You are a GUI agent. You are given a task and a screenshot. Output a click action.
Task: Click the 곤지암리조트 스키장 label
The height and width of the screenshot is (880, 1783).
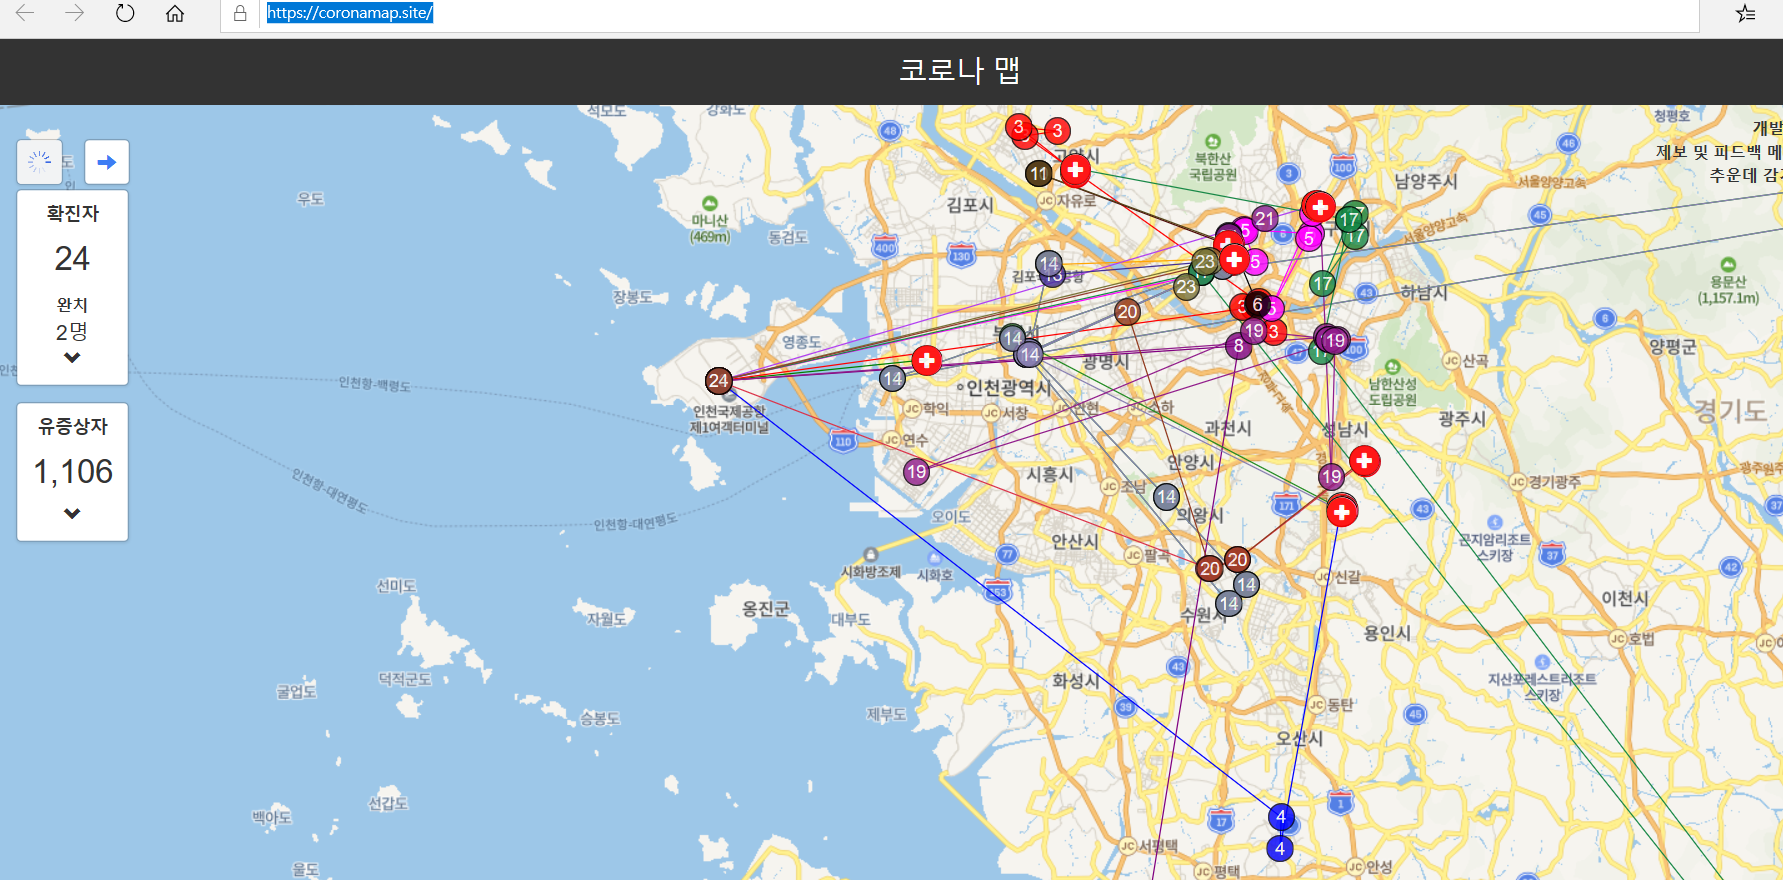pyautogui.click(x=1495, y=547)
